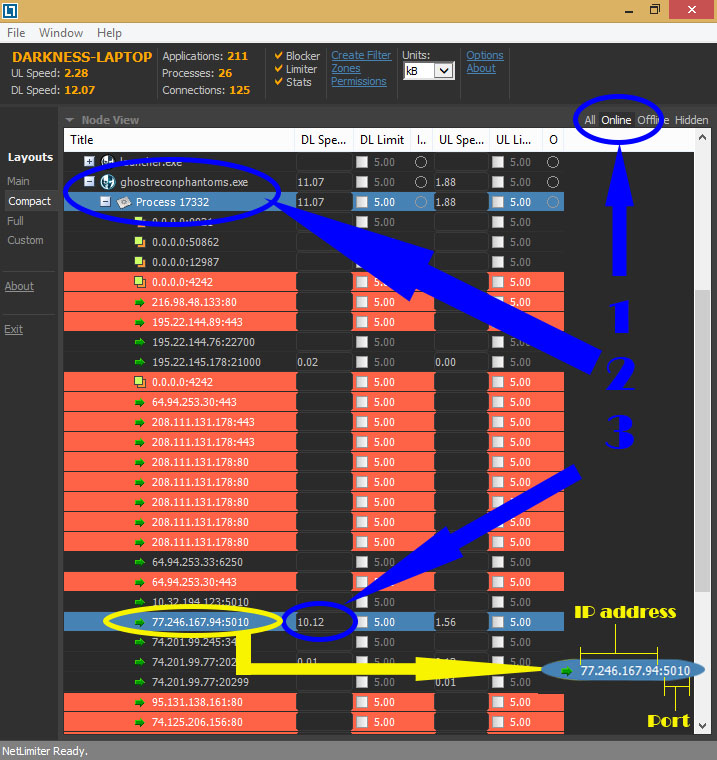Click listening socket icon for 0.0.0.0:50862
The height and width of the screenshot is (760, 717).
click(140, 242)
